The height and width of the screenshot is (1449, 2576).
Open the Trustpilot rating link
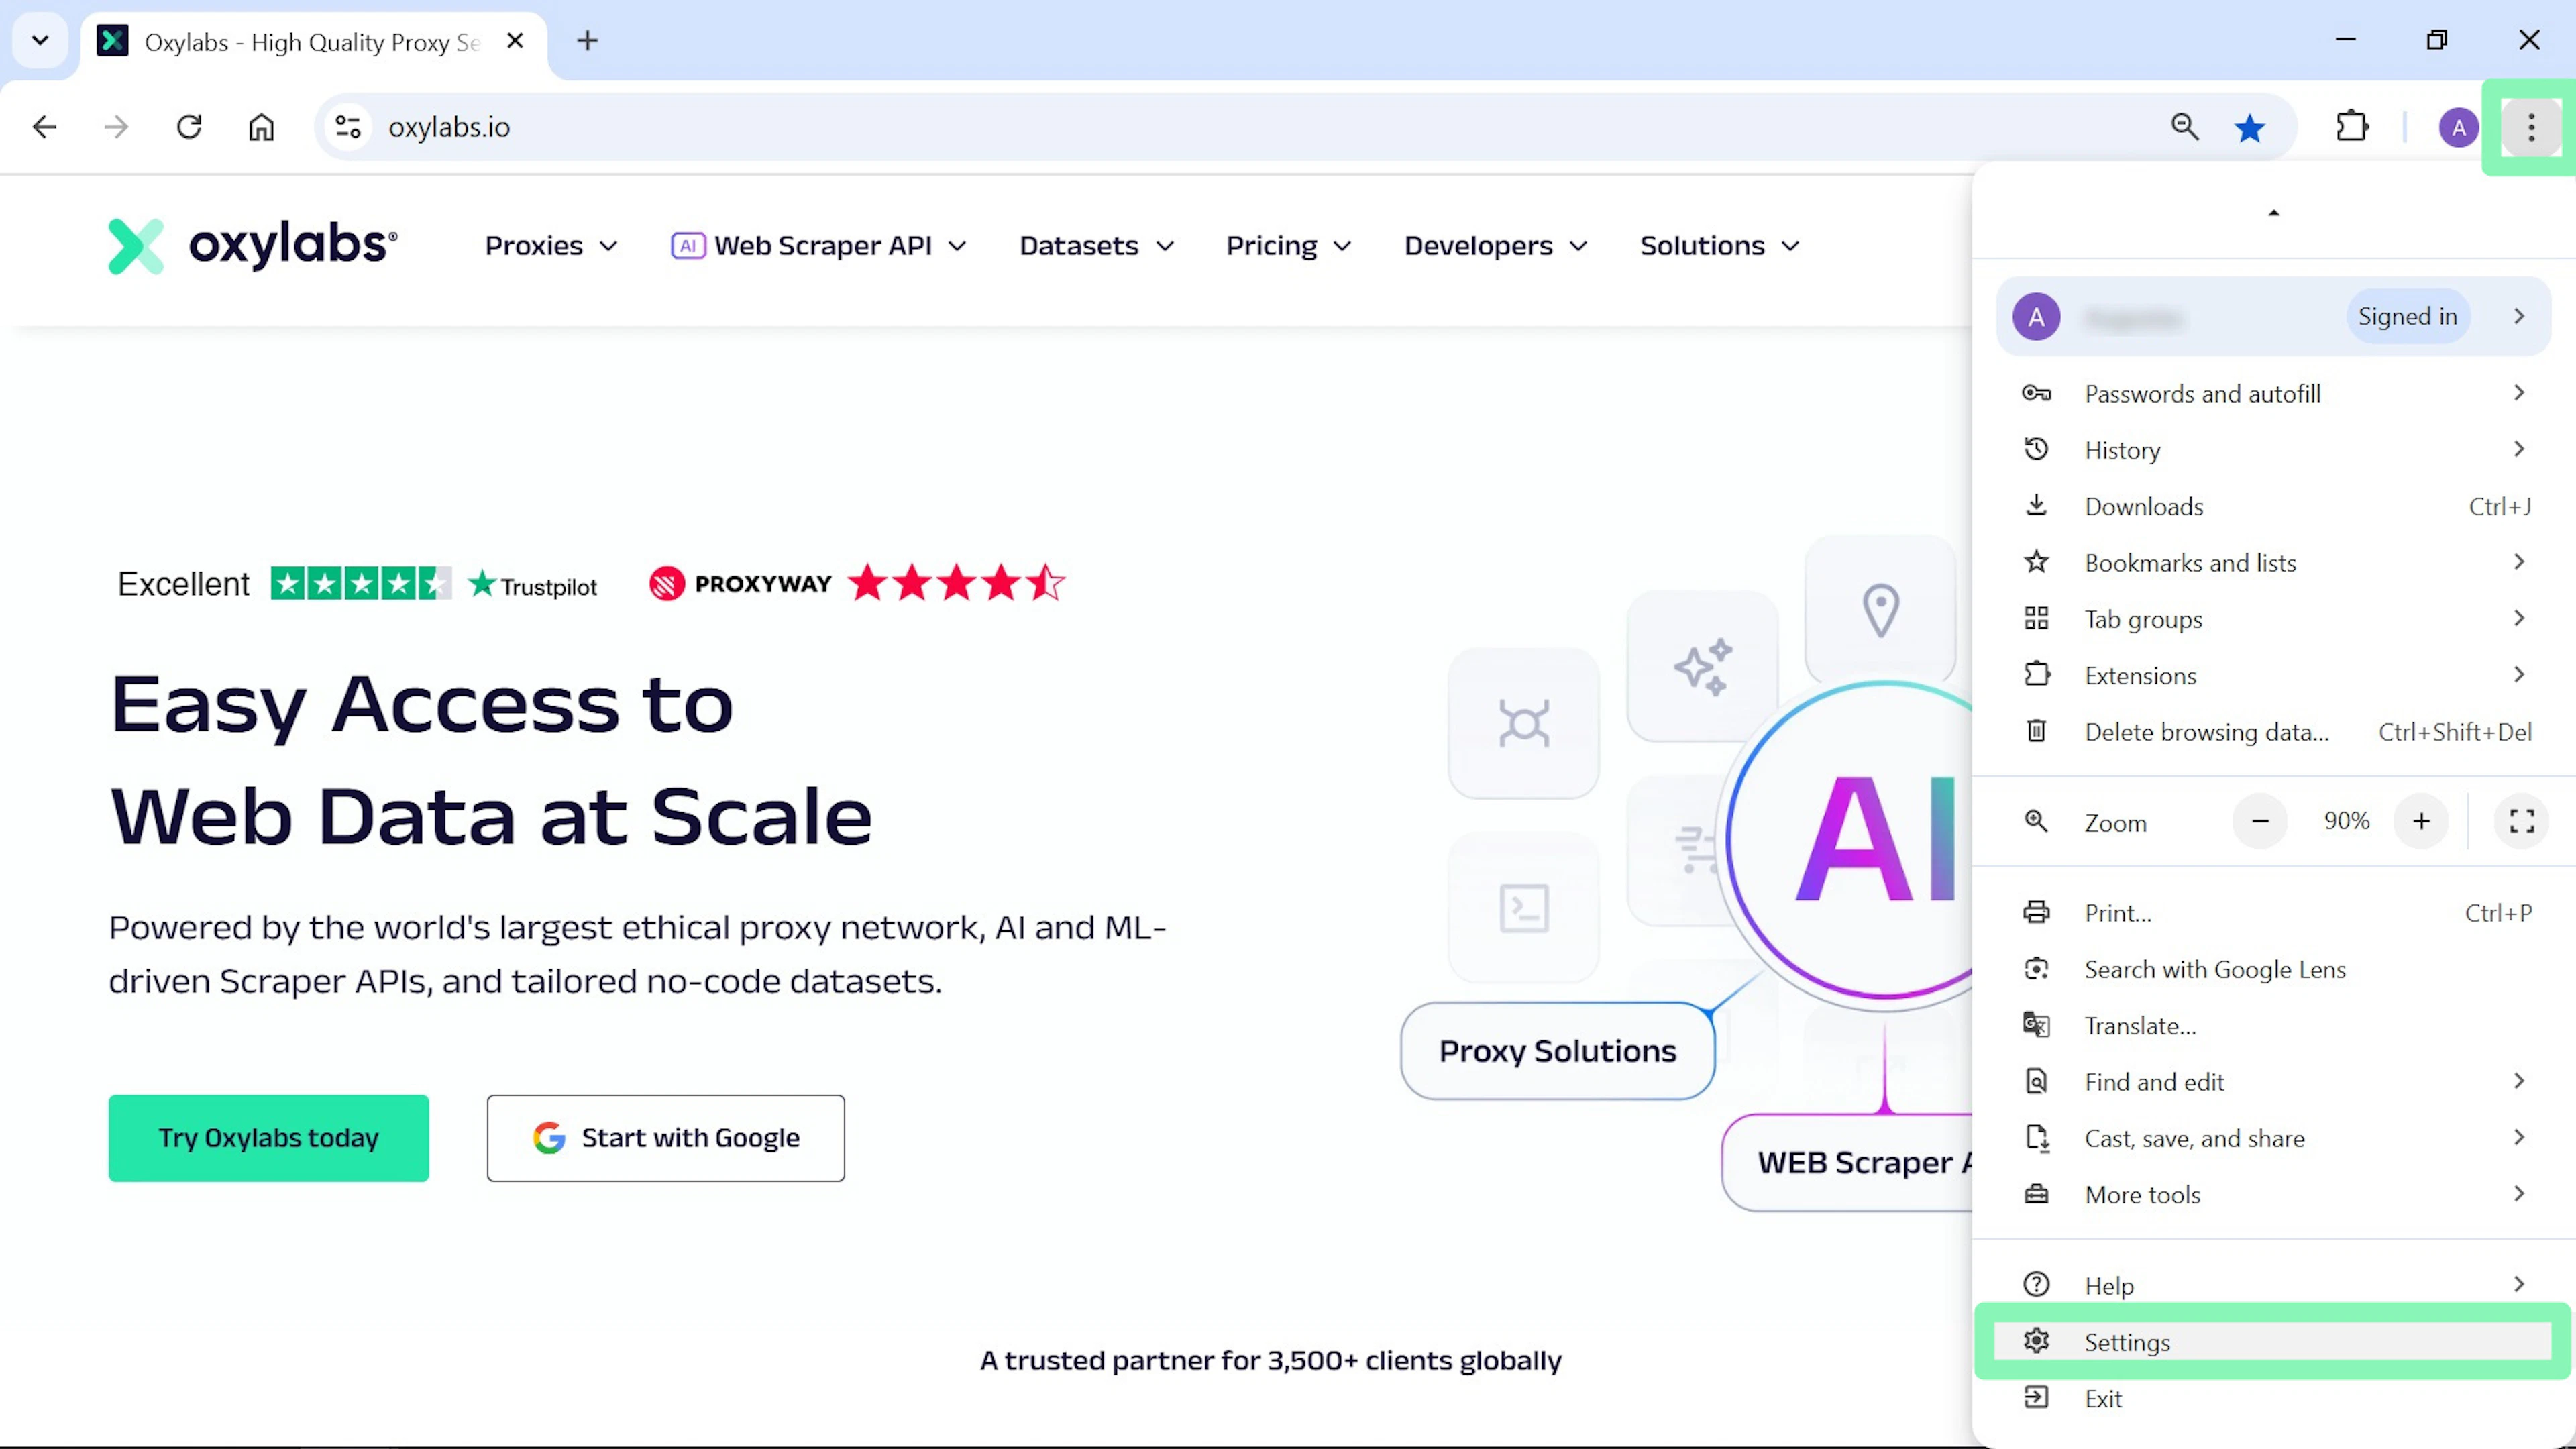[357, 584]
